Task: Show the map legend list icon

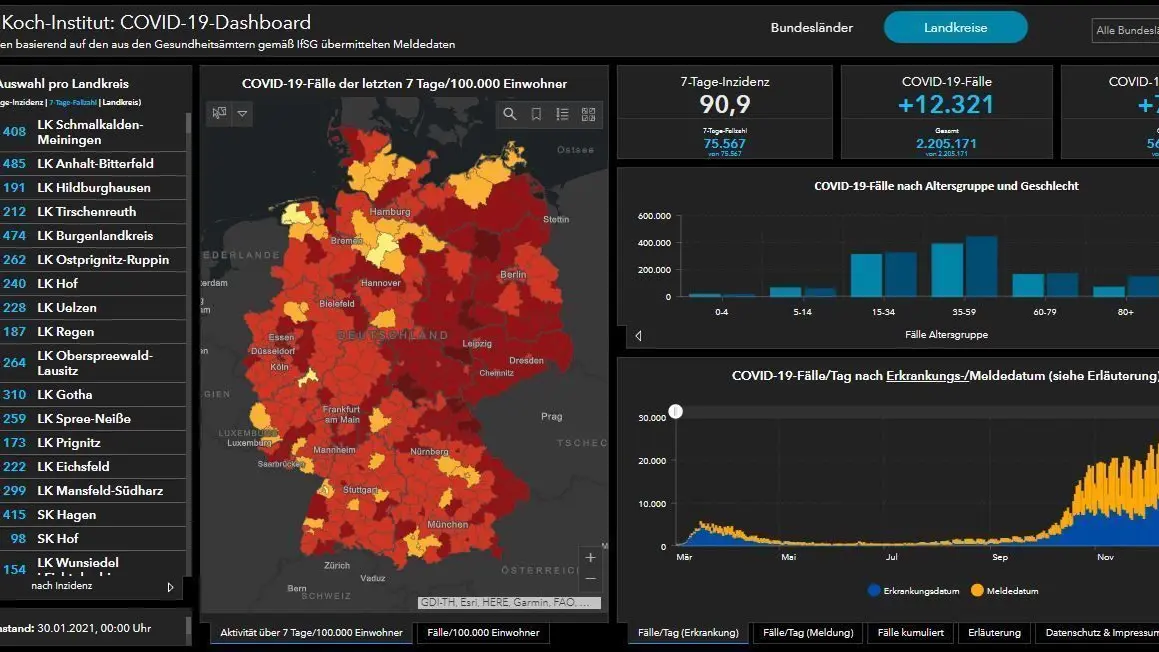Action: (562, 114)
